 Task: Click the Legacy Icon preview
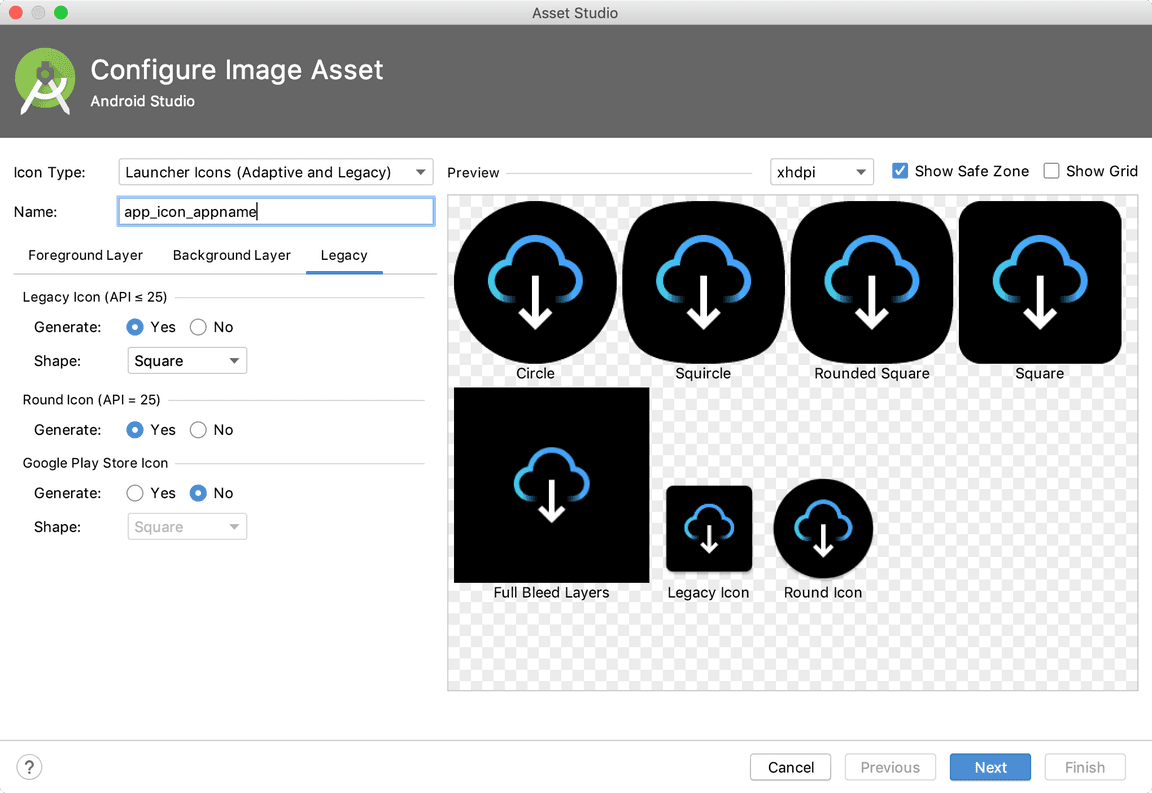708,528
